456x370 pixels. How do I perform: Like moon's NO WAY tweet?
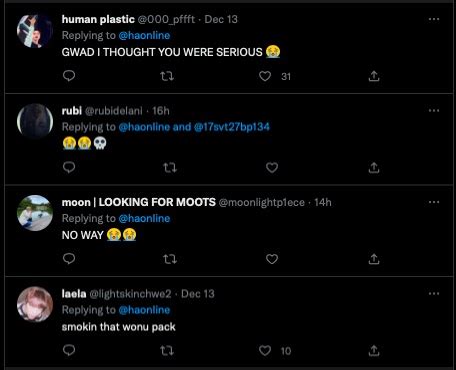pos(272,259)
